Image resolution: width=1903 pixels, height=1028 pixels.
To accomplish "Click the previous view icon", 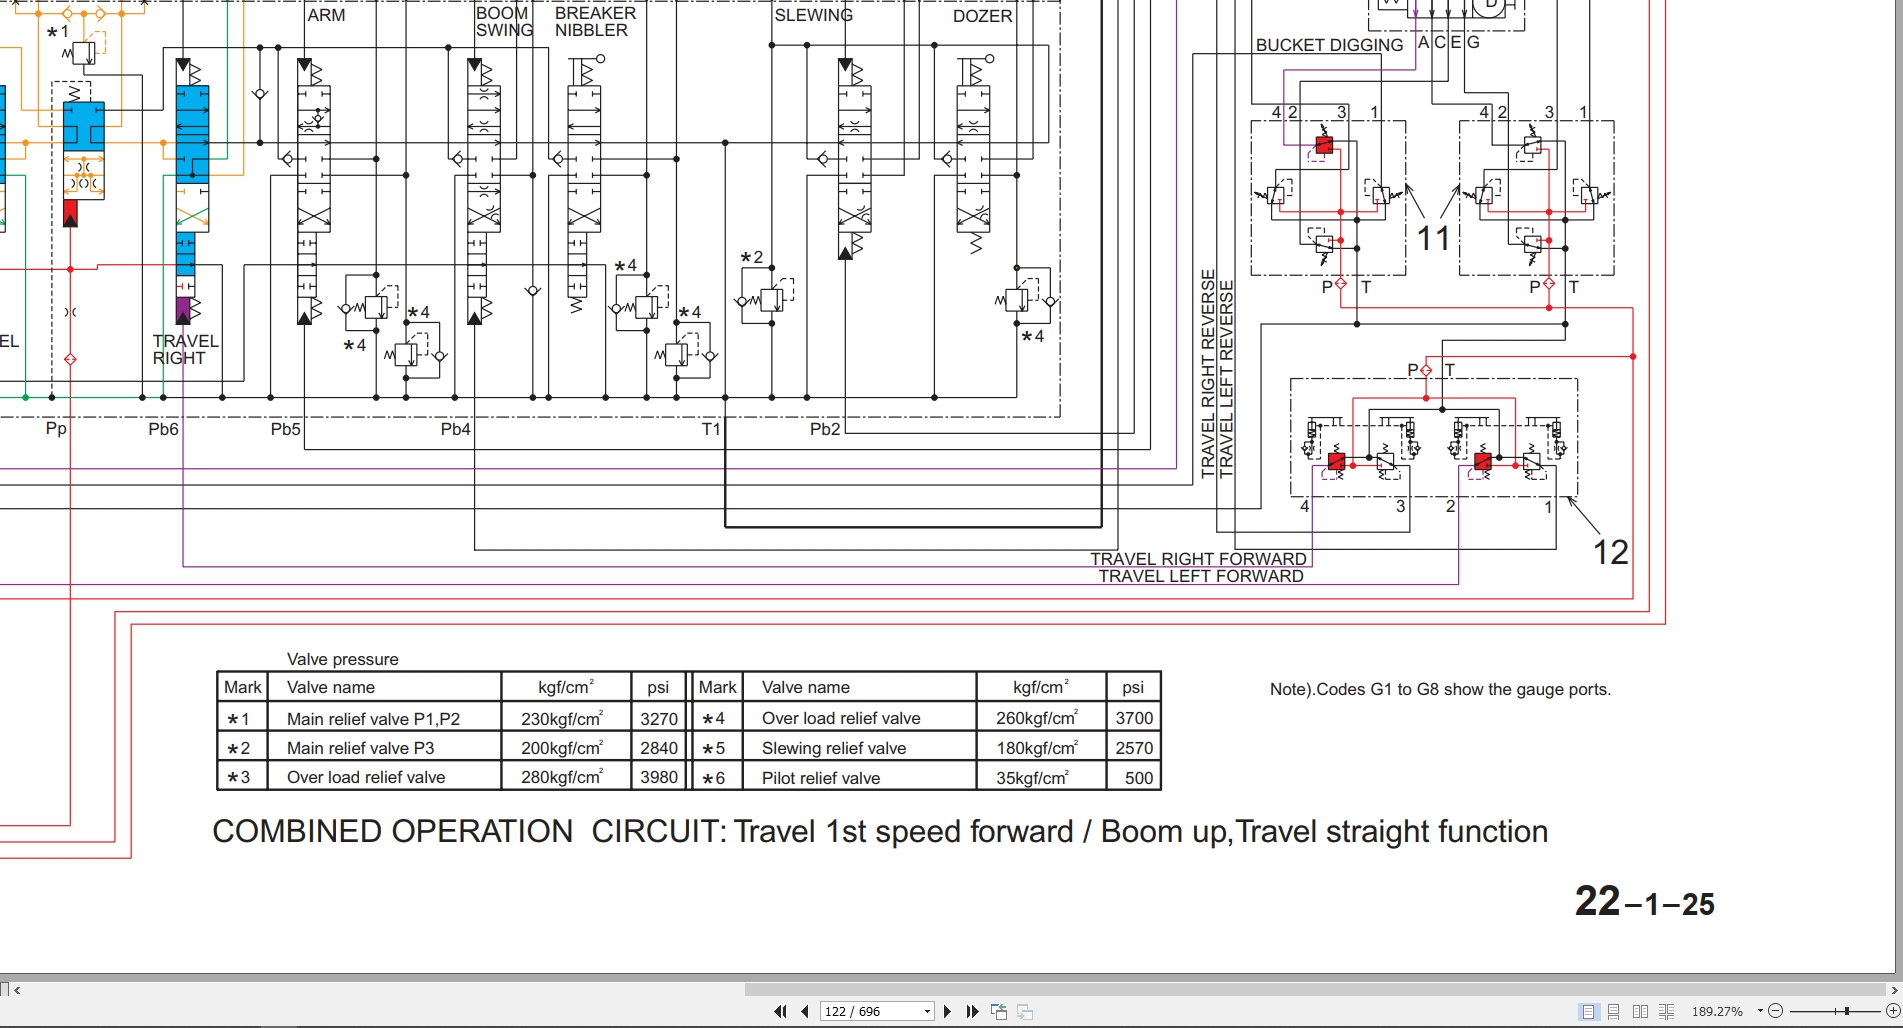I will click(998, 1012).
